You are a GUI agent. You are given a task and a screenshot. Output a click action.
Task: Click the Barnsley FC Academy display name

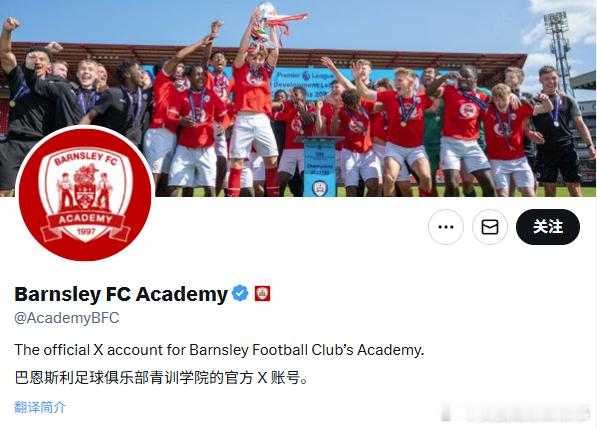[x=121, y=294]
